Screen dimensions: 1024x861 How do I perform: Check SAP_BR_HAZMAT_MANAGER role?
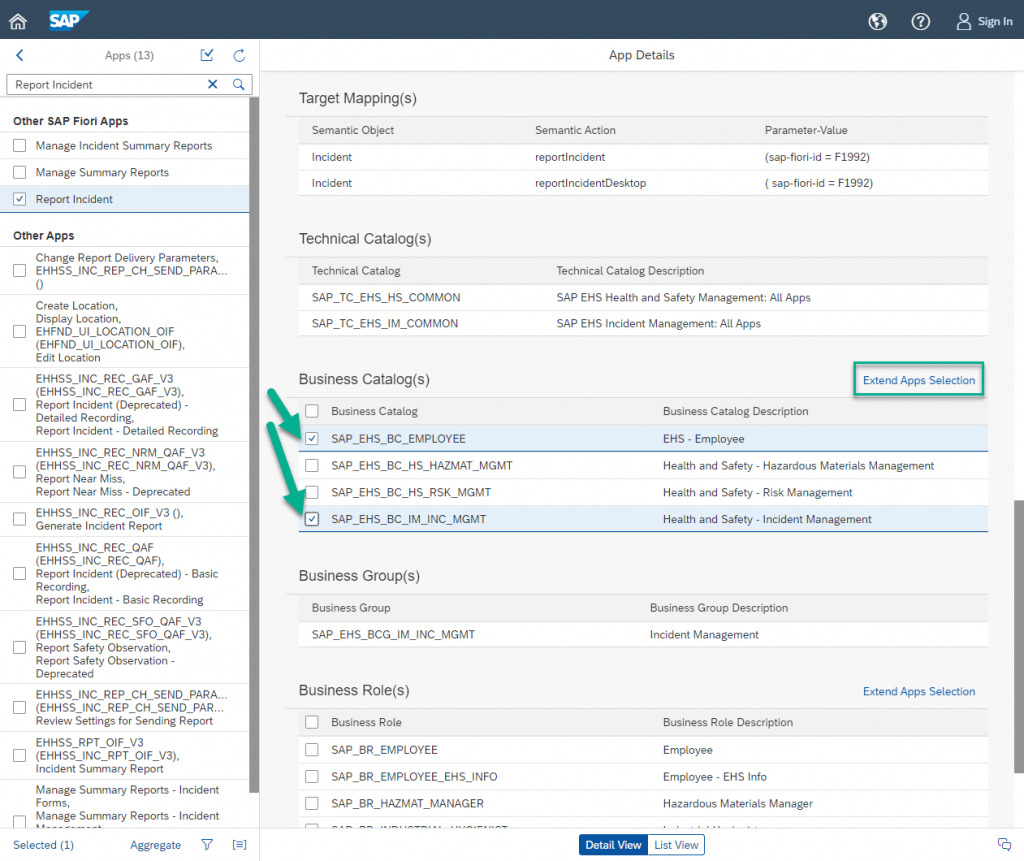pyautogui.click(x=312, y=803)
